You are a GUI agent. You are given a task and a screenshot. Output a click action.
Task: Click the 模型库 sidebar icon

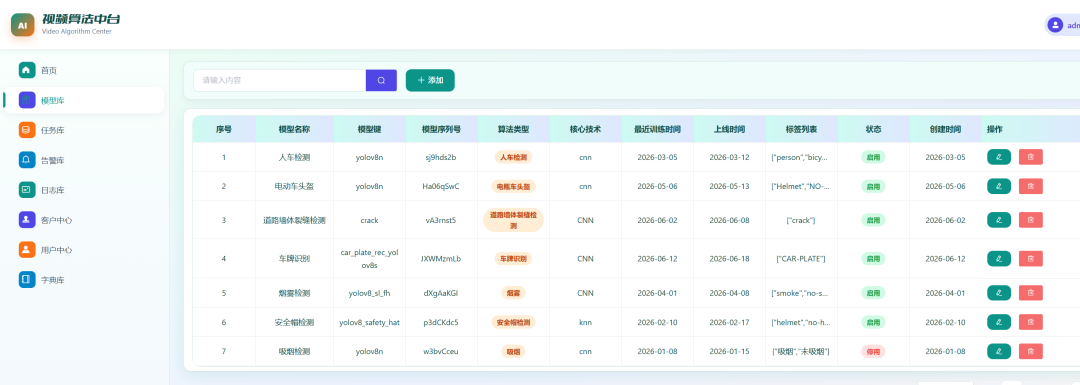pos(27,101)
